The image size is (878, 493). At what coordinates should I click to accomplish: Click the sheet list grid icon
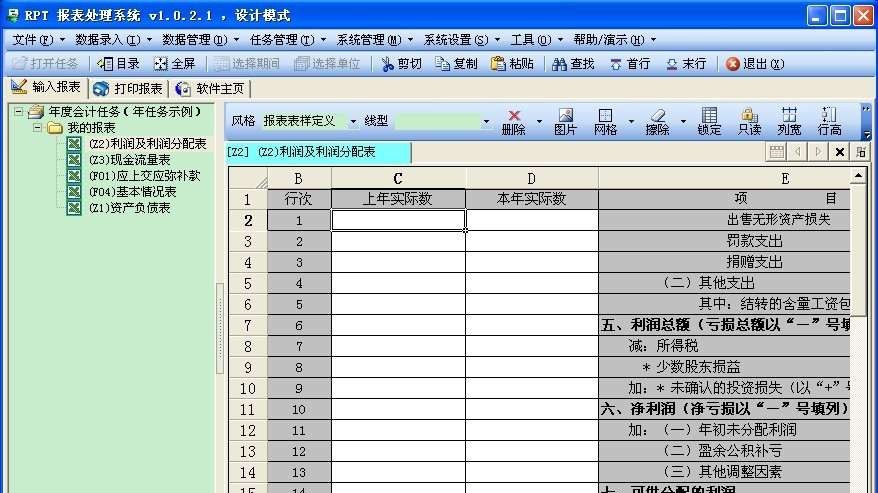(x=776, y=152)
